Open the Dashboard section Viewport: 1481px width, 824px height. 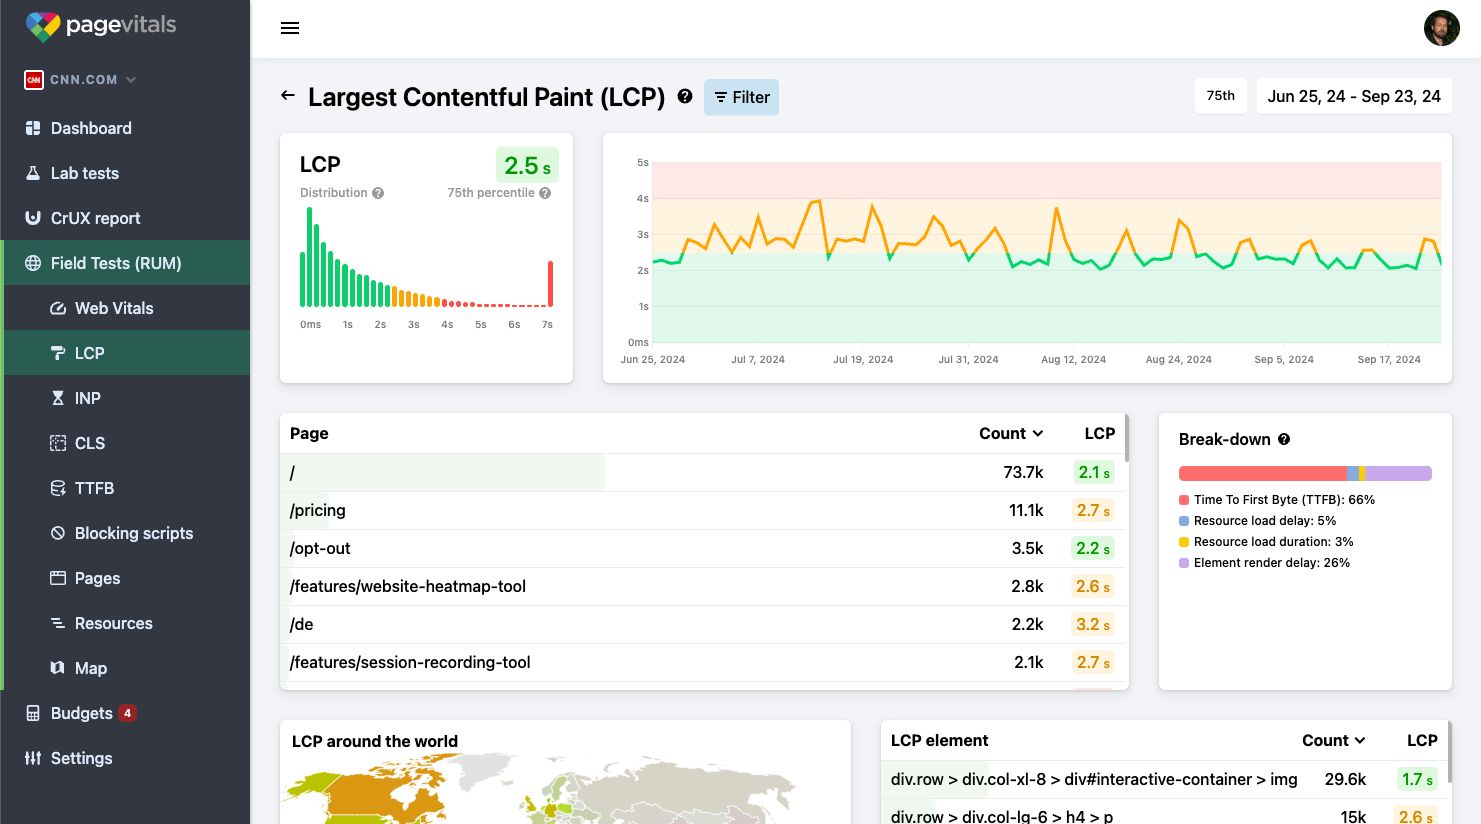[x=89, y=128]
